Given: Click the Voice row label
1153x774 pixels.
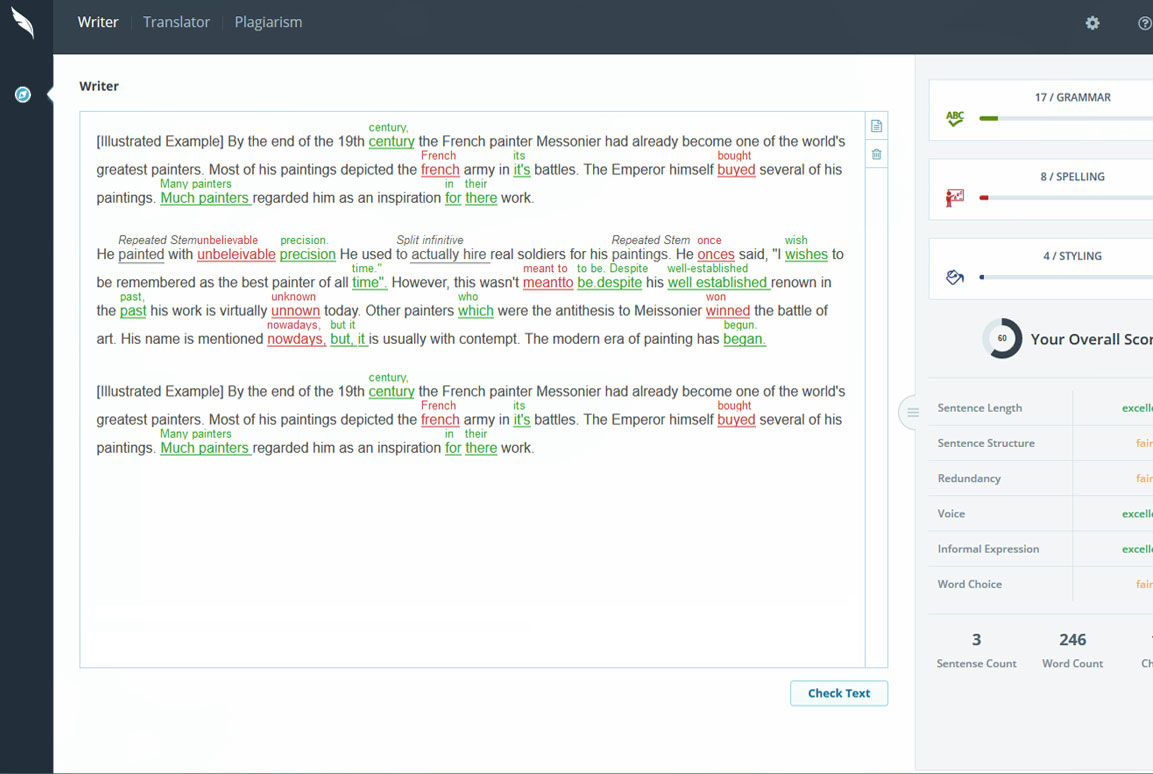Looking at the screenshot, I should (951, 514).
